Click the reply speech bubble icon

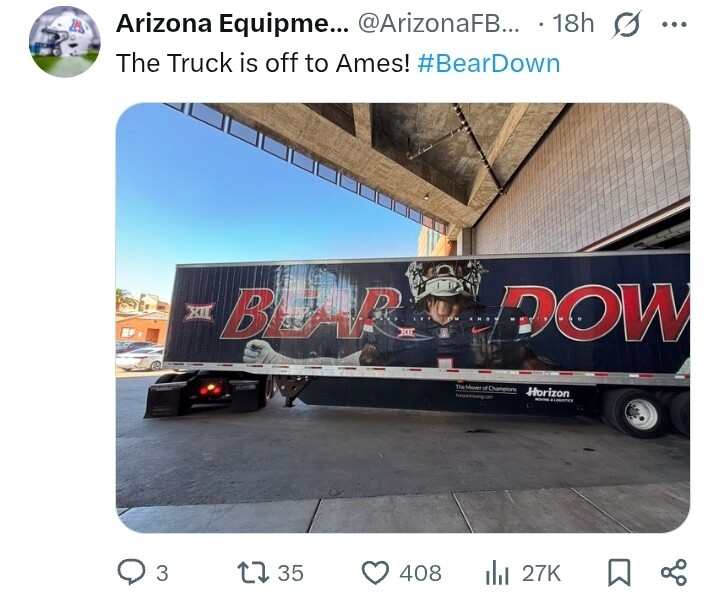pos(132,572)
